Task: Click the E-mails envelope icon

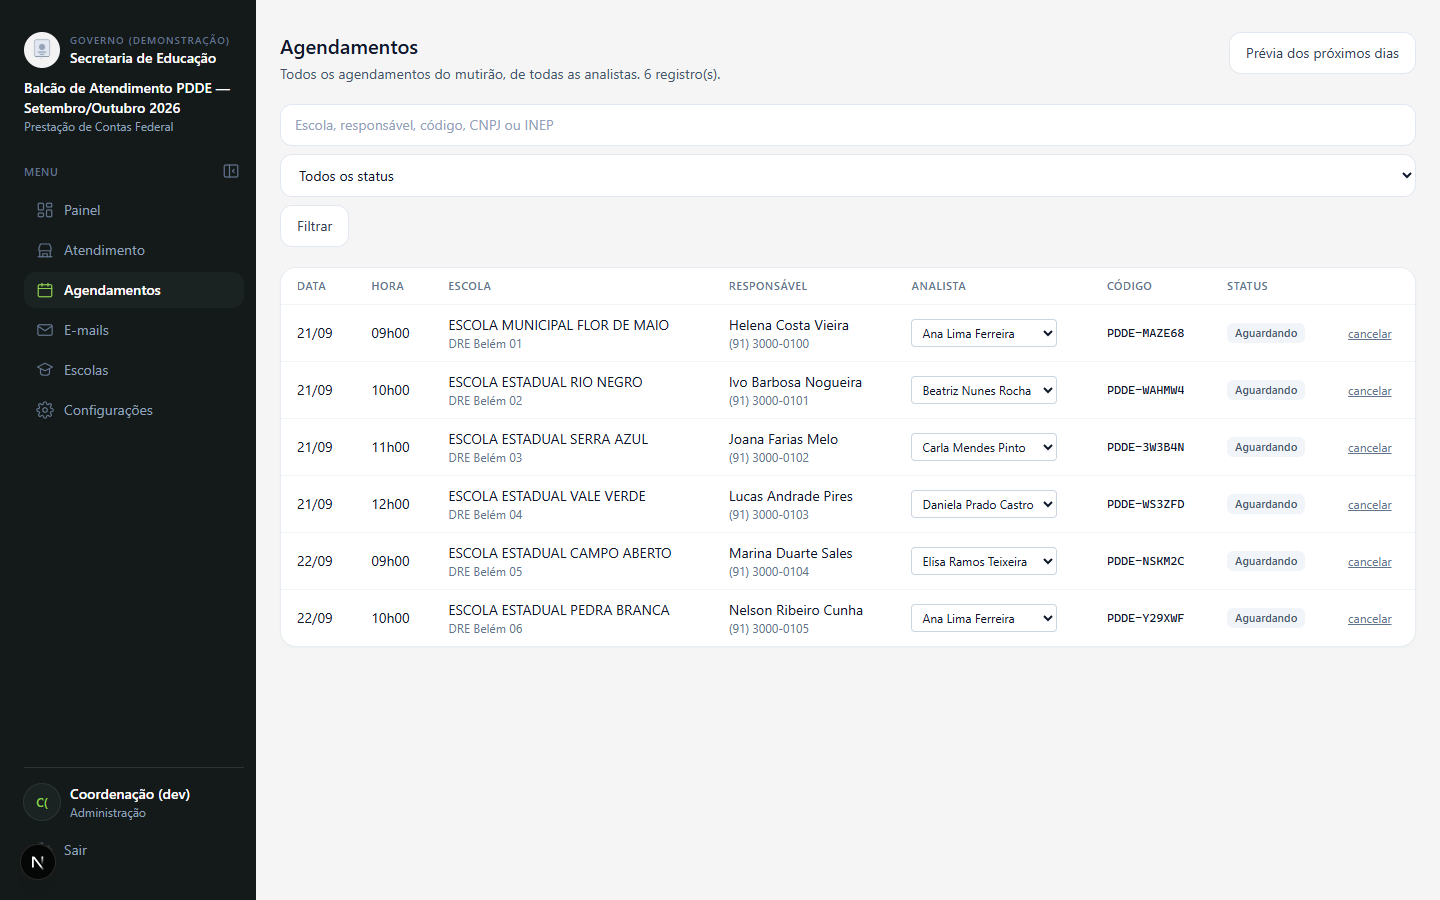Action: [x=45, y=330]
